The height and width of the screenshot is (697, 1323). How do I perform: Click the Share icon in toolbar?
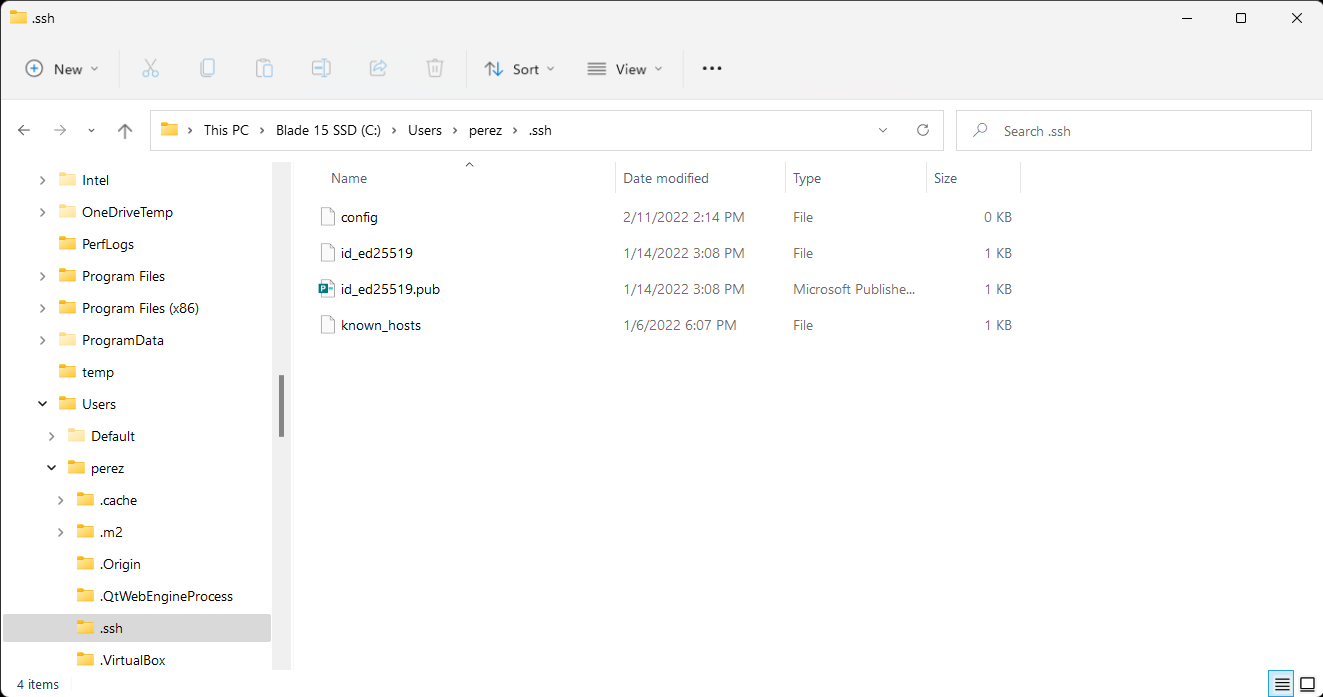pos(378,69)
